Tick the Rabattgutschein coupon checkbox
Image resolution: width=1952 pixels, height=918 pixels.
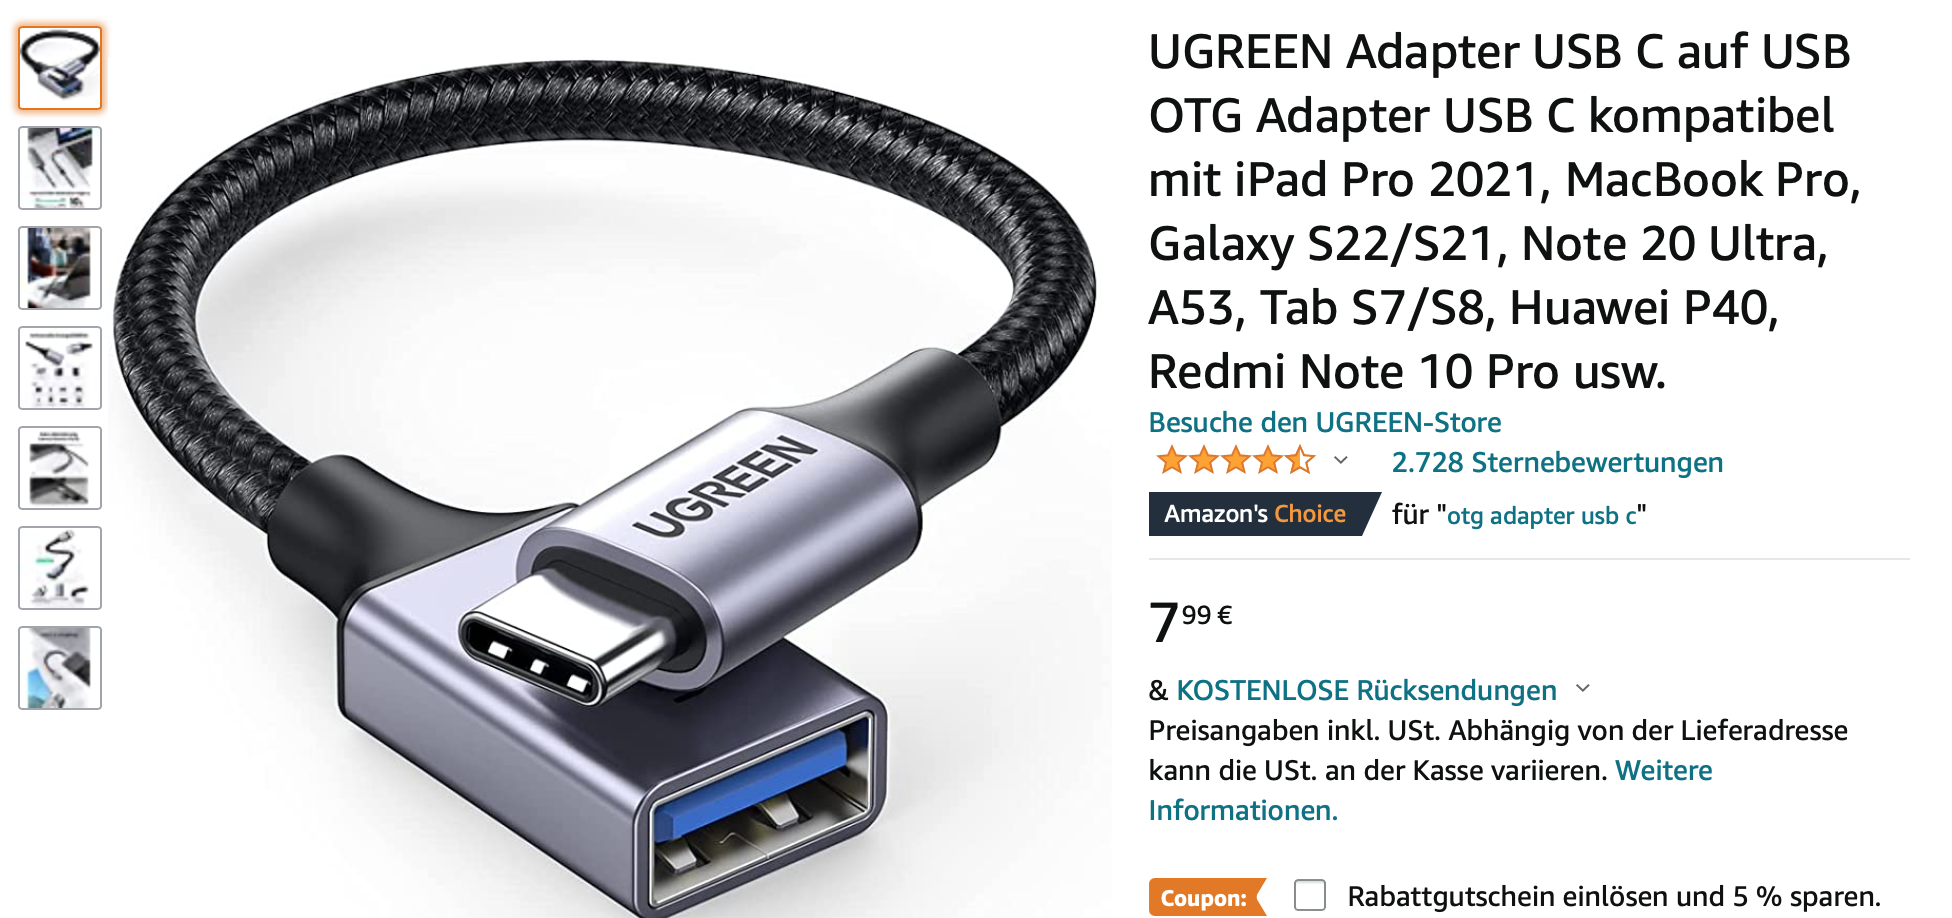(x=1310, y=895)
